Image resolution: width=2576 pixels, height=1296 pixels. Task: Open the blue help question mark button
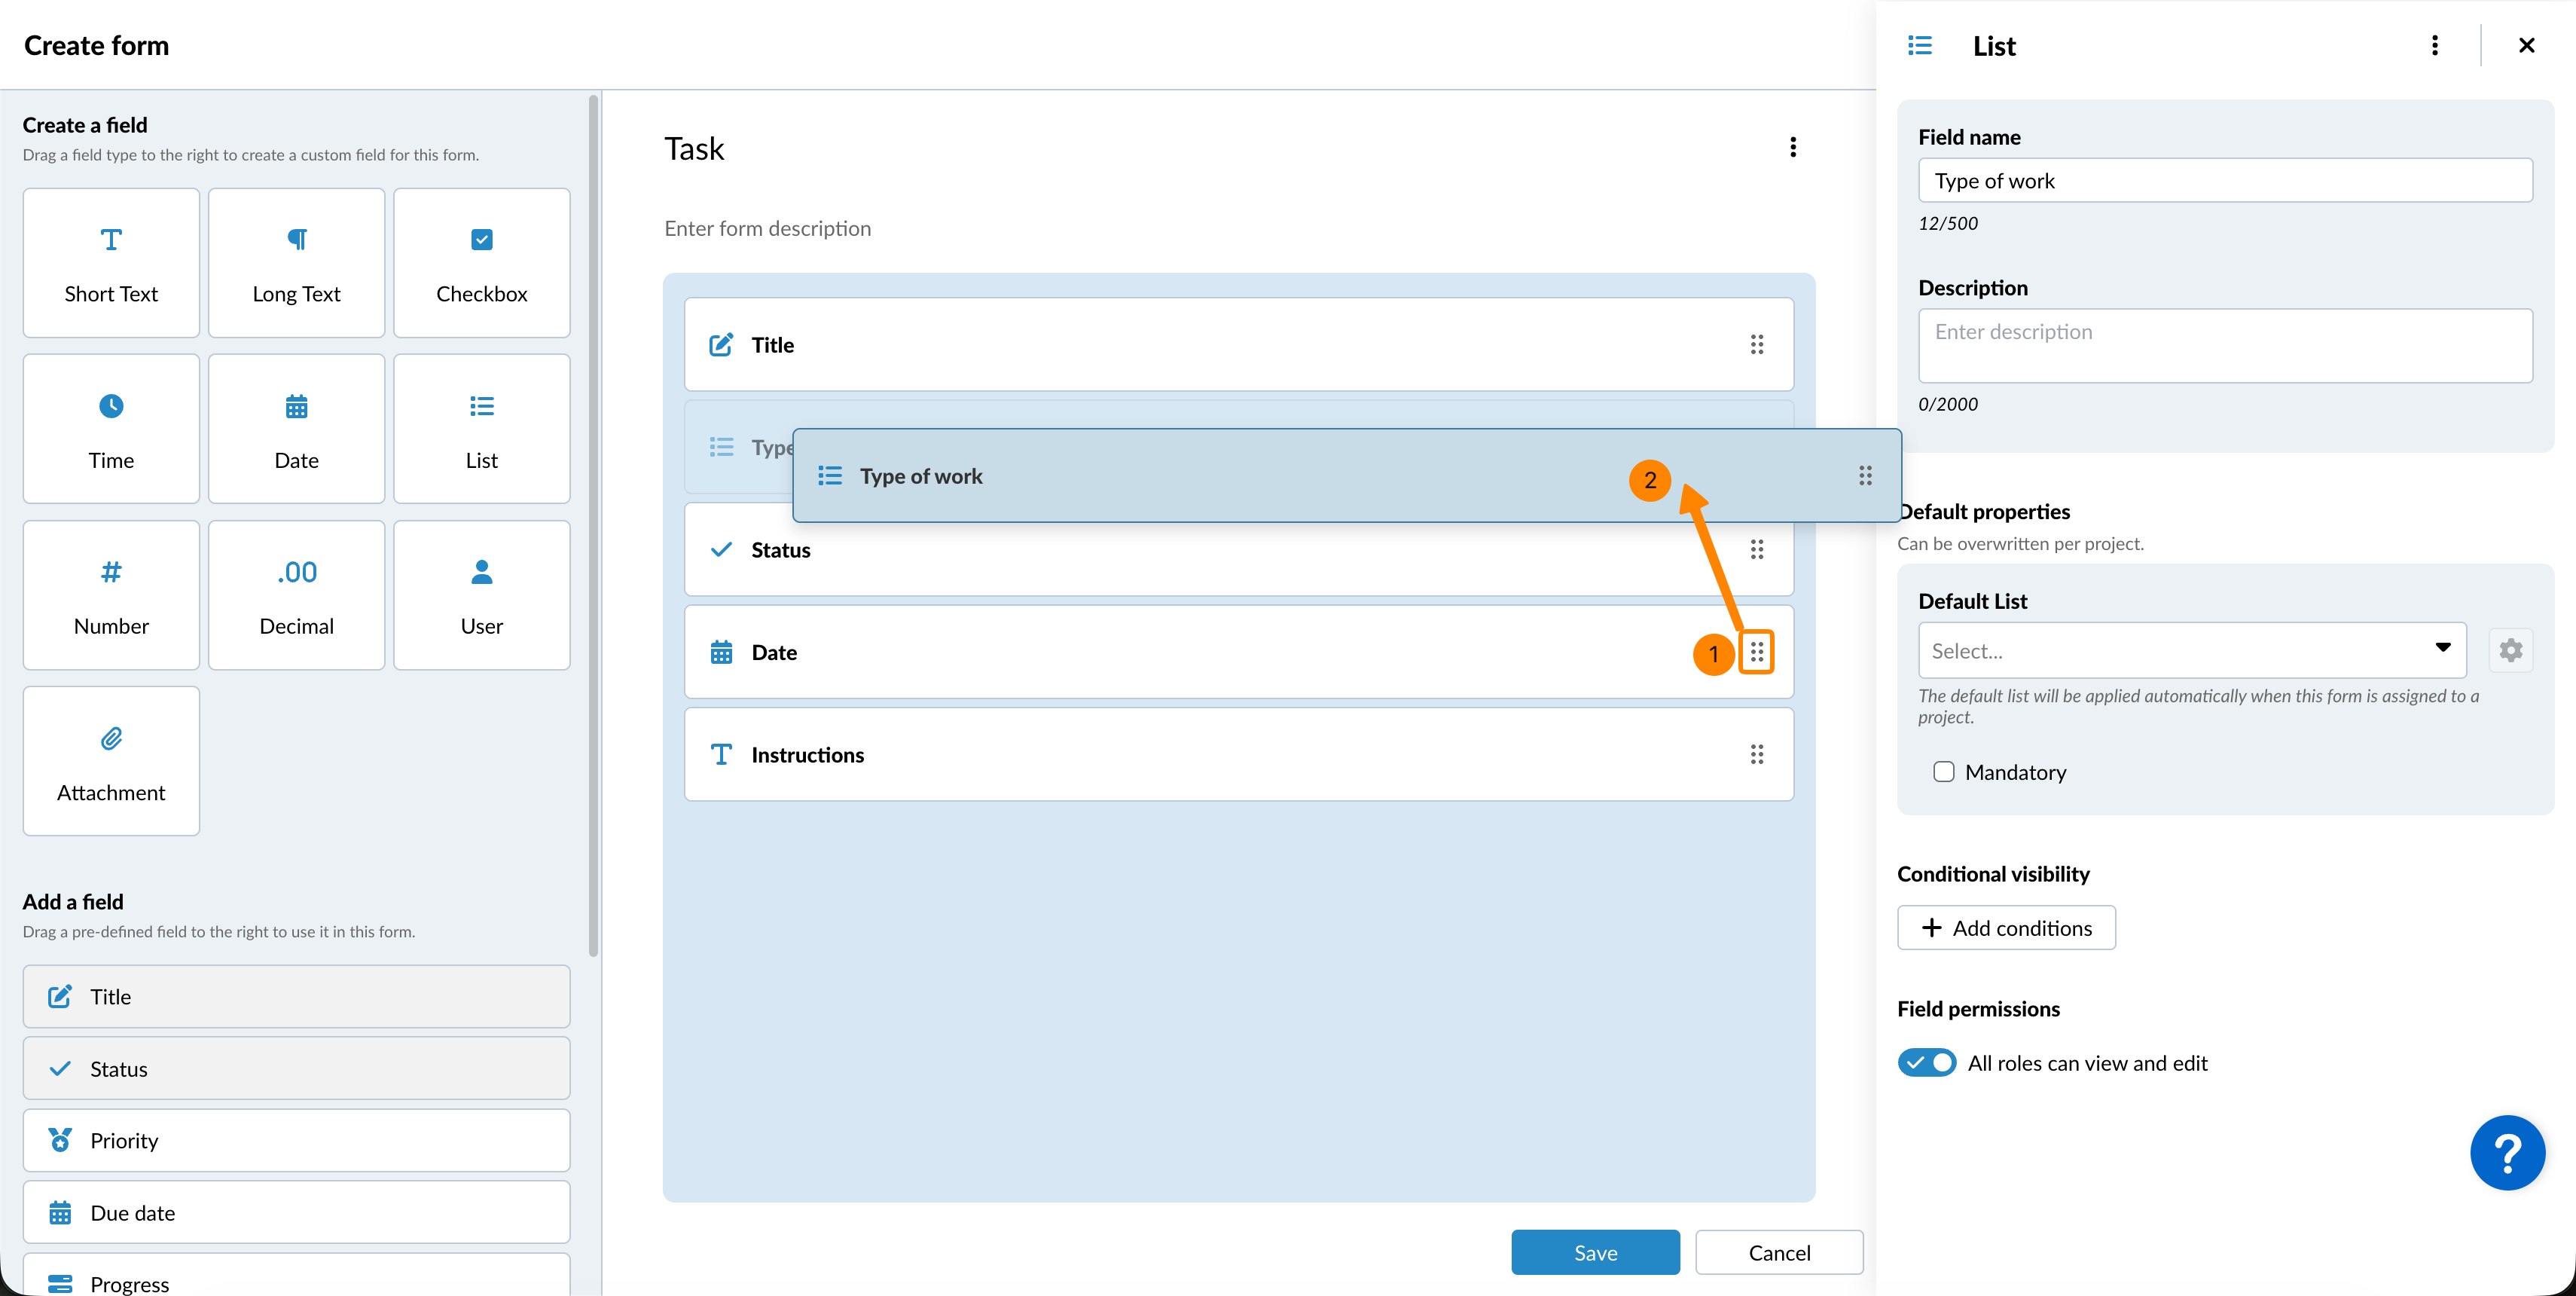coord(2507,1153)
